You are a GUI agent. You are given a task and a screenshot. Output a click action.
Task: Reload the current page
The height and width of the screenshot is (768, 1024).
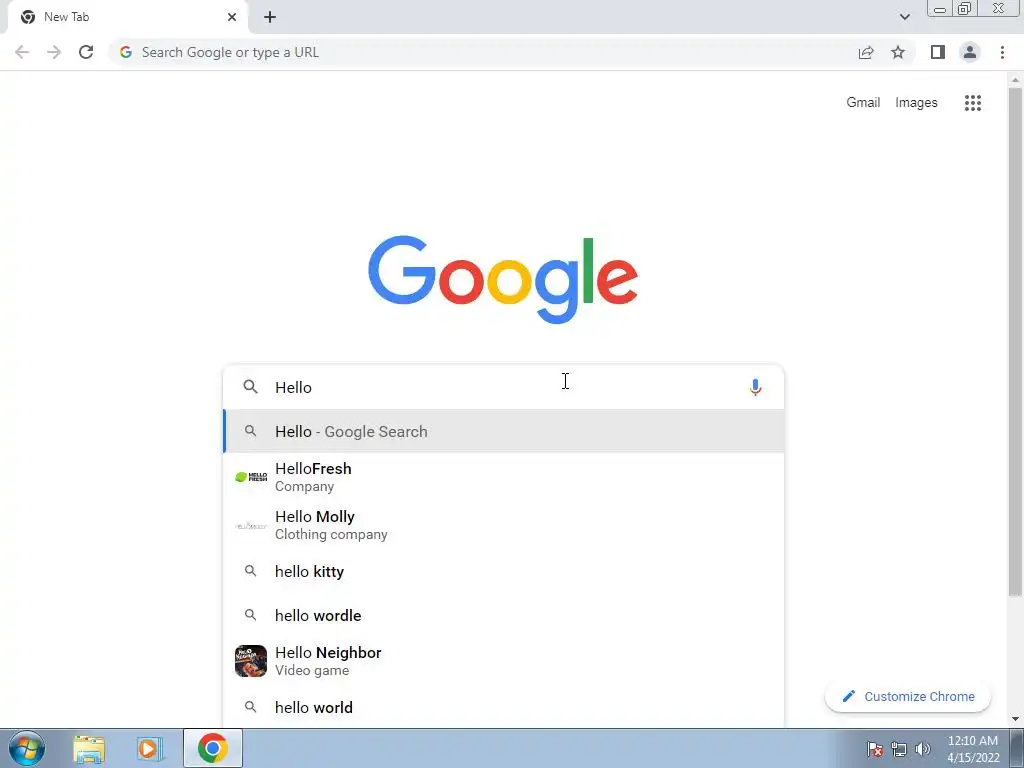click(86, 52)
